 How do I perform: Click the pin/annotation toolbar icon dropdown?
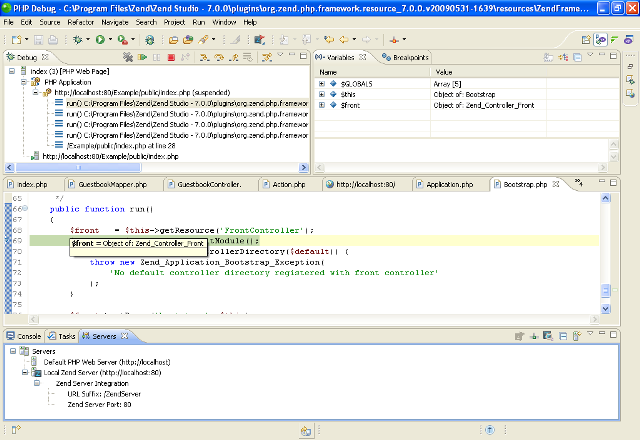pyautogui.click(x=404, y=40)
